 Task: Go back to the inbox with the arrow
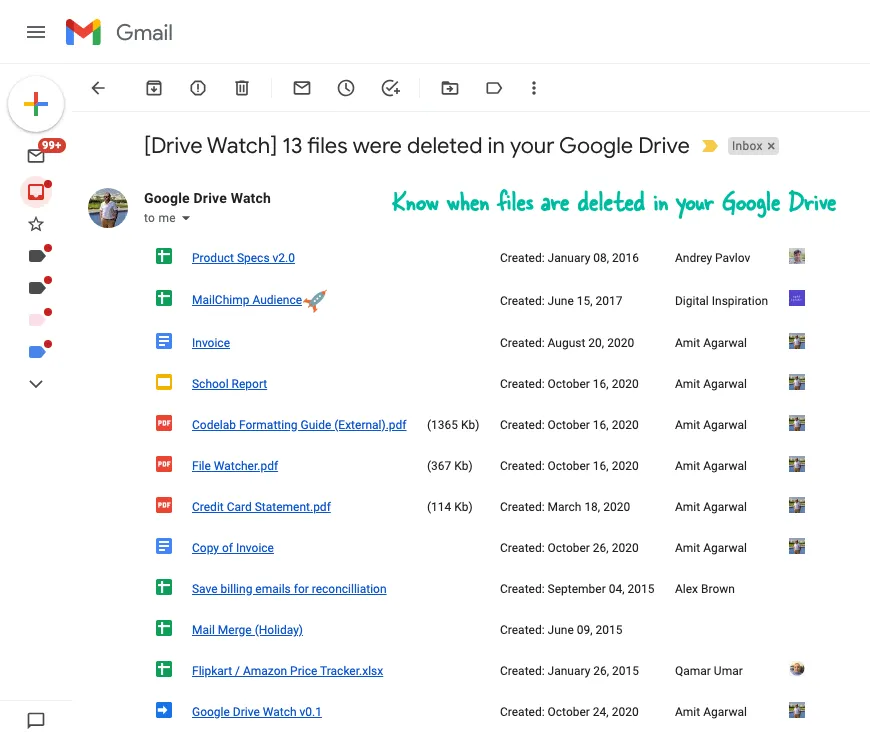(x=98, y=88)
